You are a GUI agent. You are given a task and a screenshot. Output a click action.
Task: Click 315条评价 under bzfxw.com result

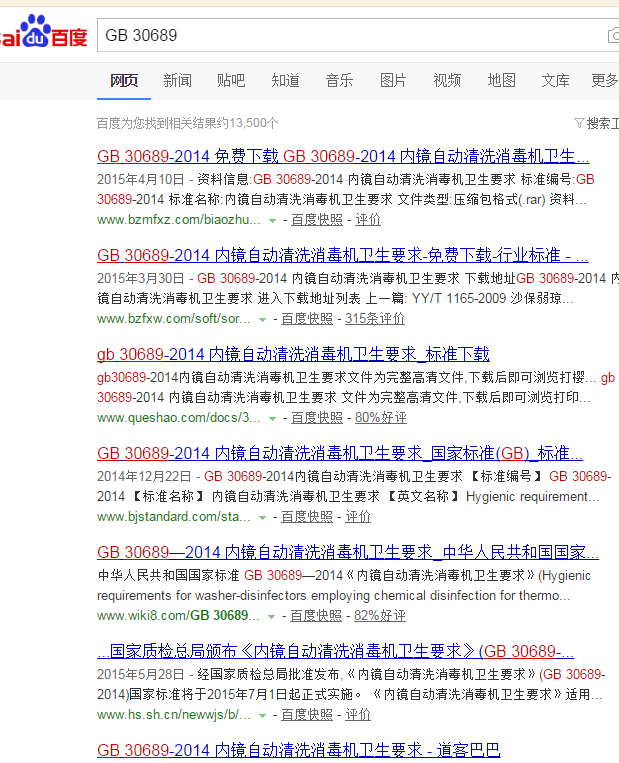click(x=375, y=319)
